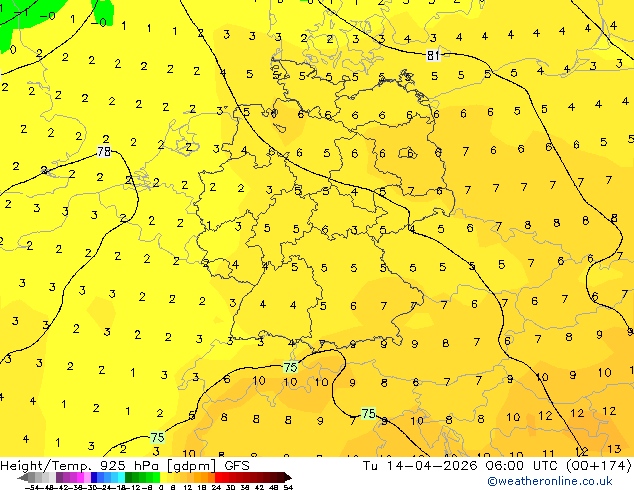Image resolution: width=634 pixels, height=490 pixels.
Task: Click the 54 label on the color scale
Action: coord(288,488)
